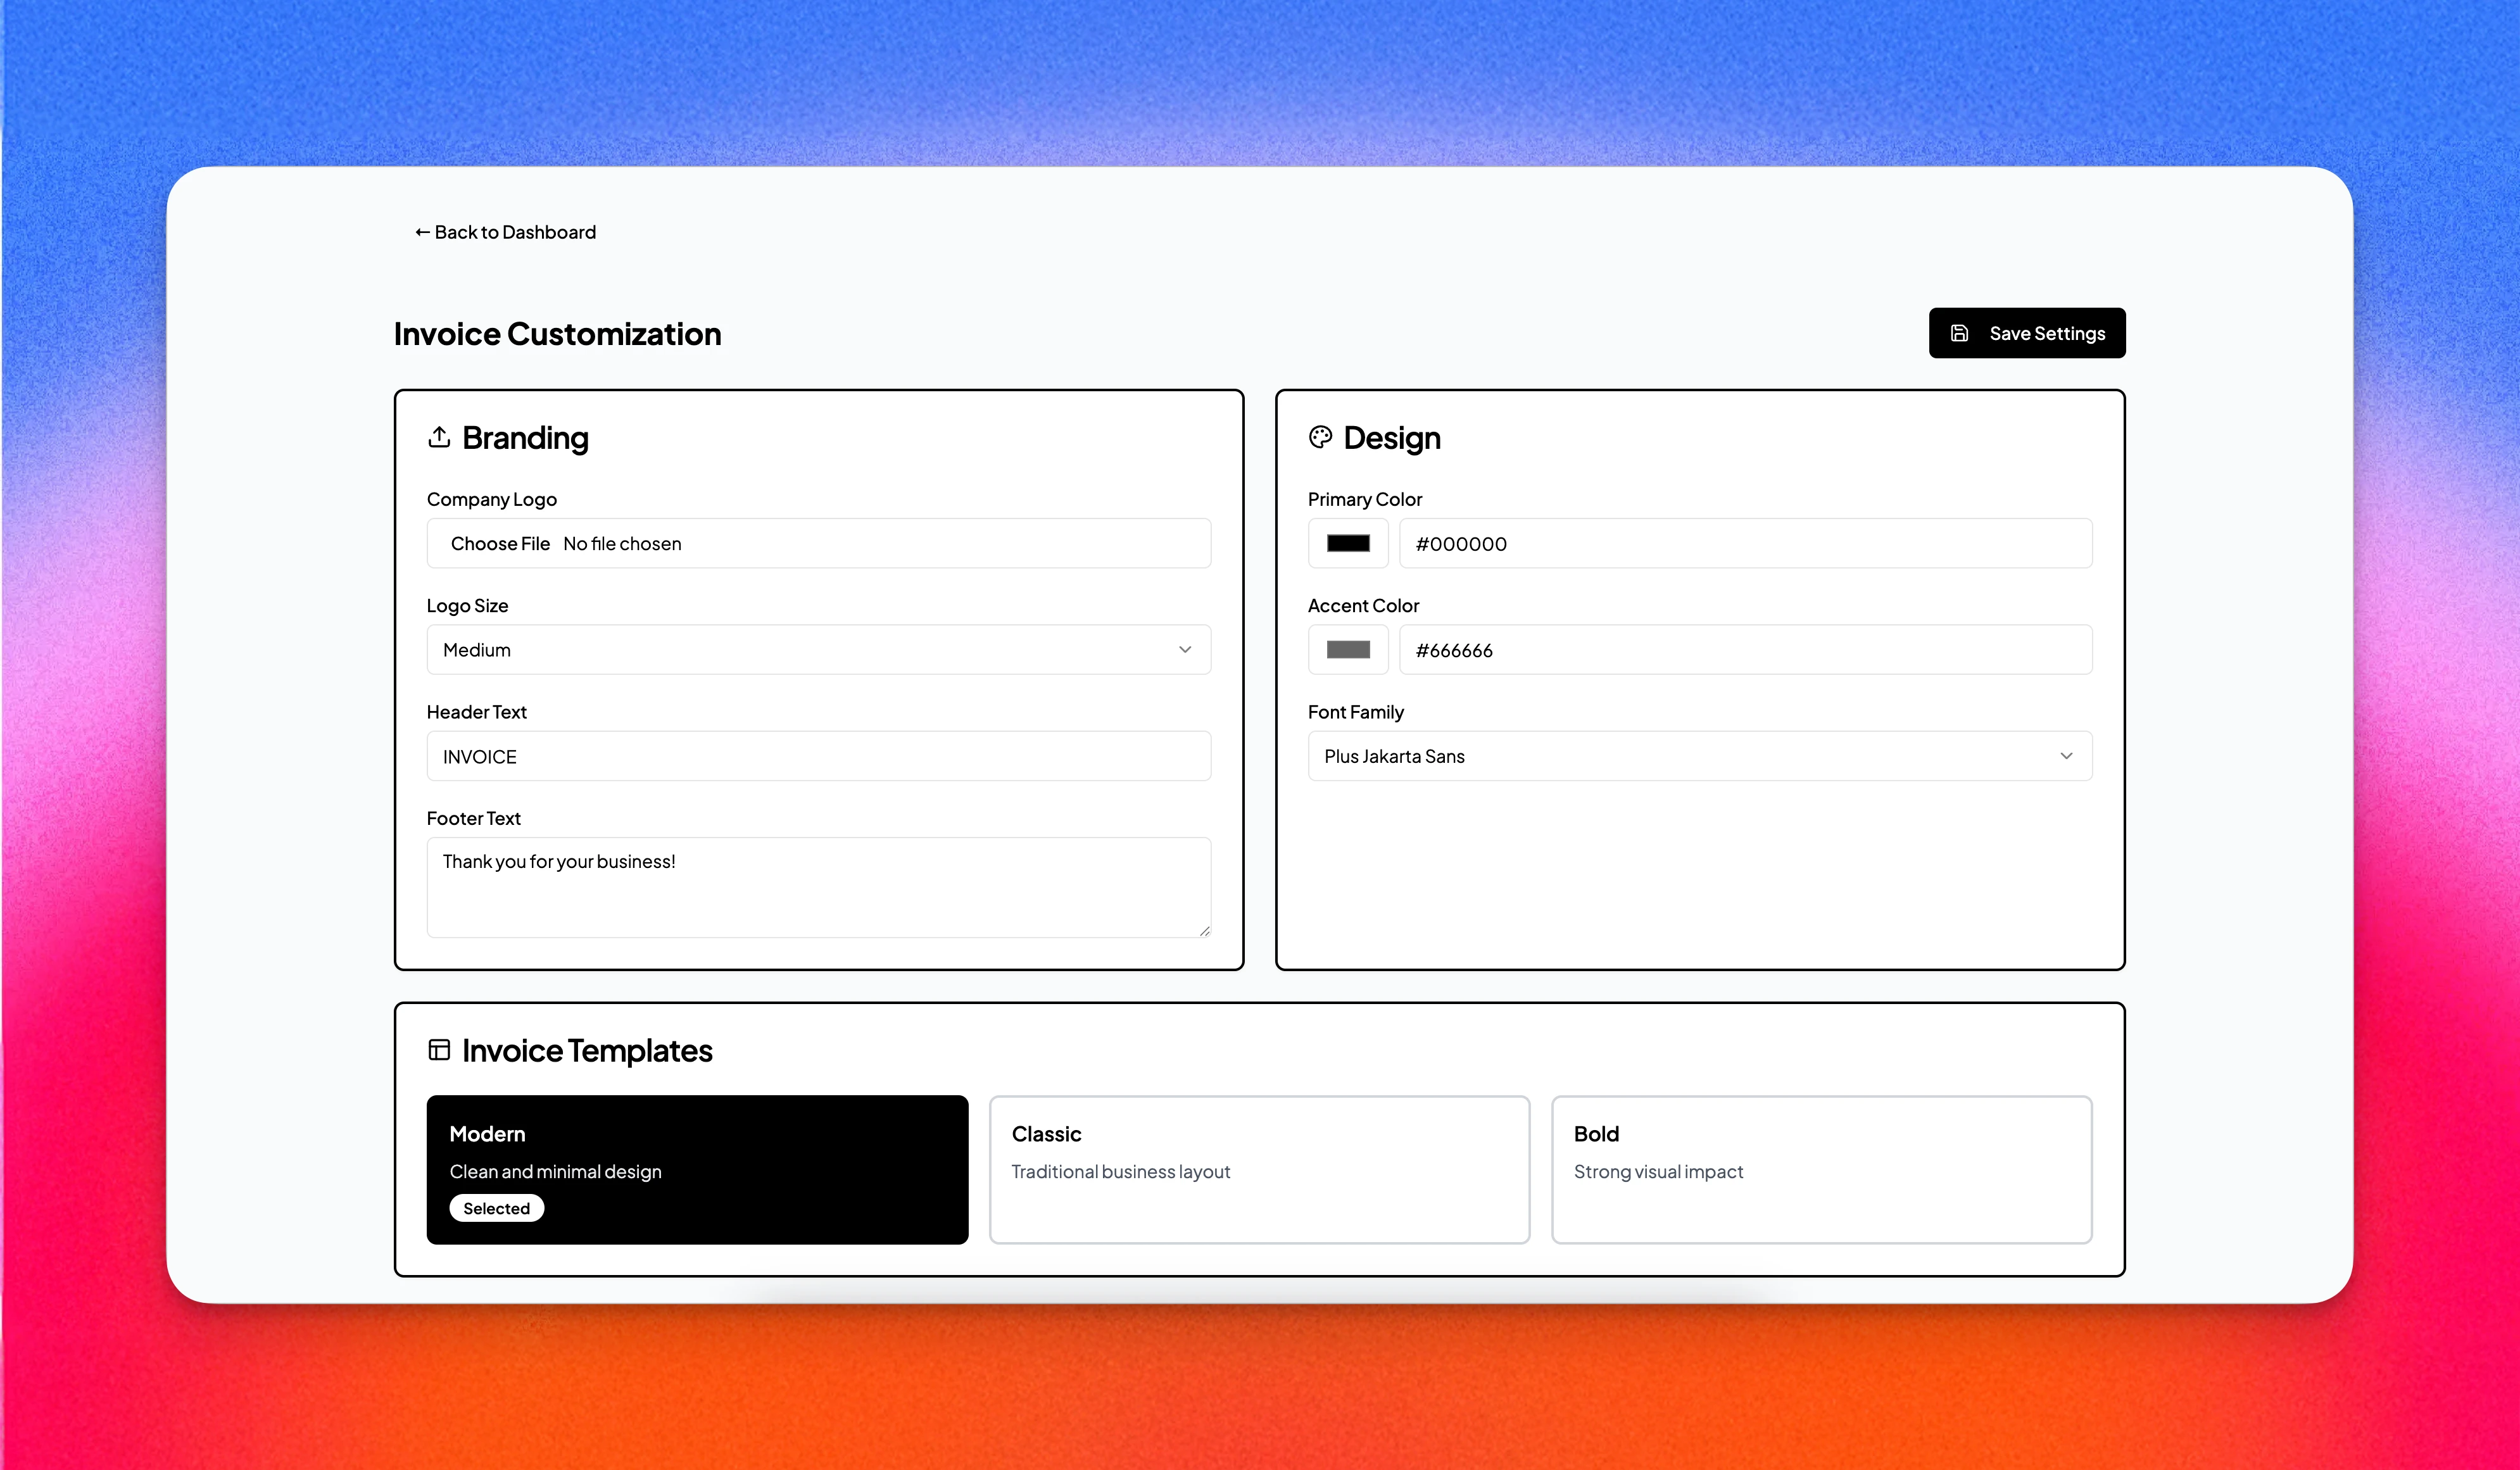
Task: Click the Invoice Customization heading
Action: (x=557, y=334)
